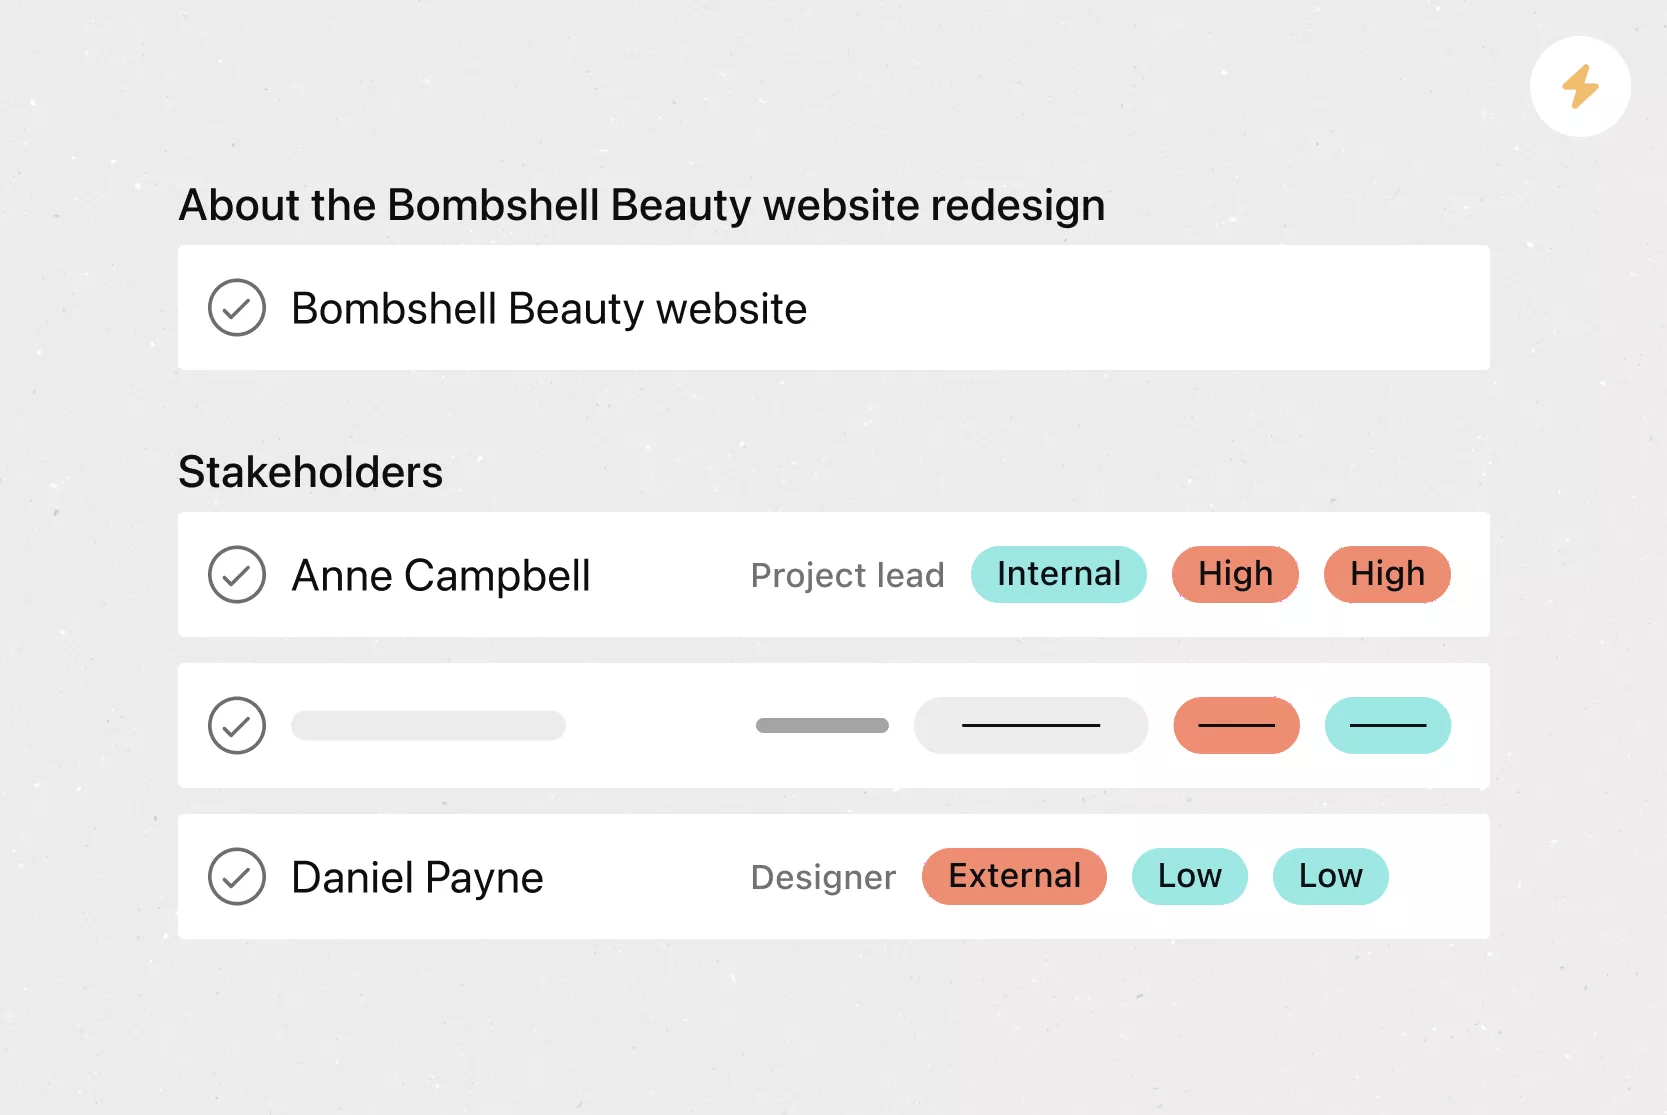Click the lightning bolt automation icon
The height and width of the screenshot is (1115, 1667).
[1580, 87]
